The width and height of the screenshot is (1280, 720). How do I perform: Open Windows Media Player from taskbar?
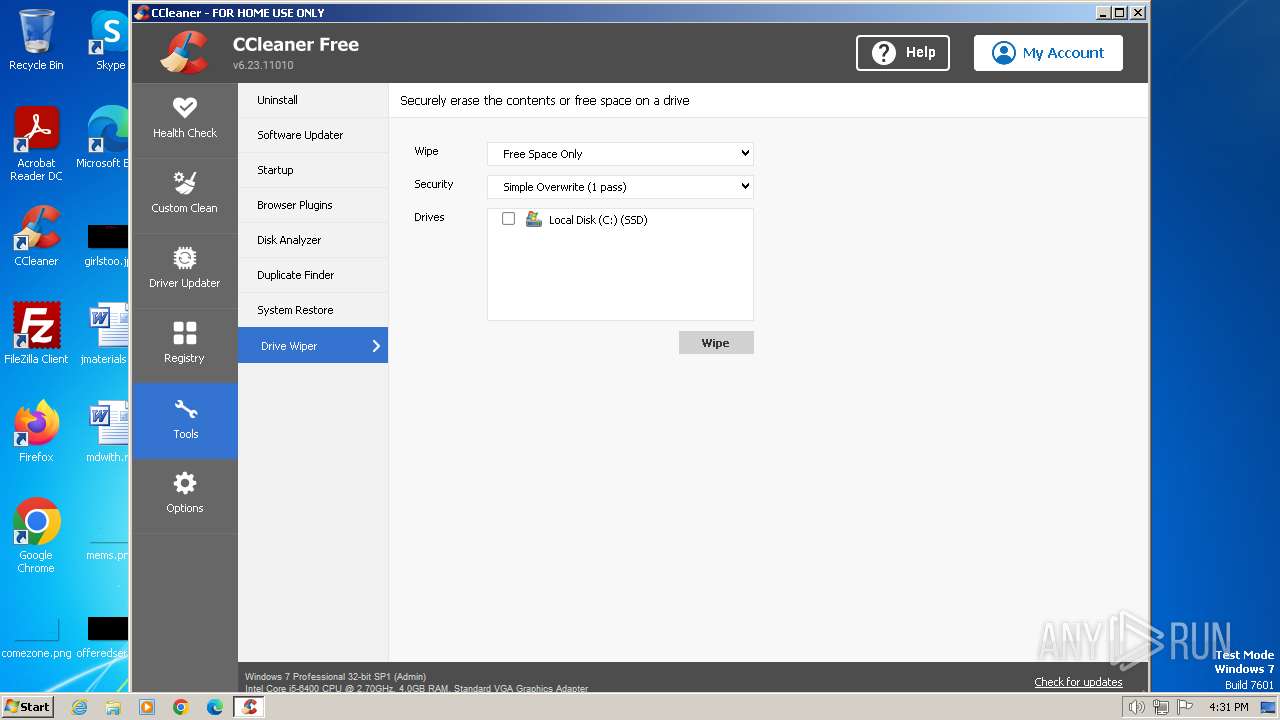[x=147, y=707]
